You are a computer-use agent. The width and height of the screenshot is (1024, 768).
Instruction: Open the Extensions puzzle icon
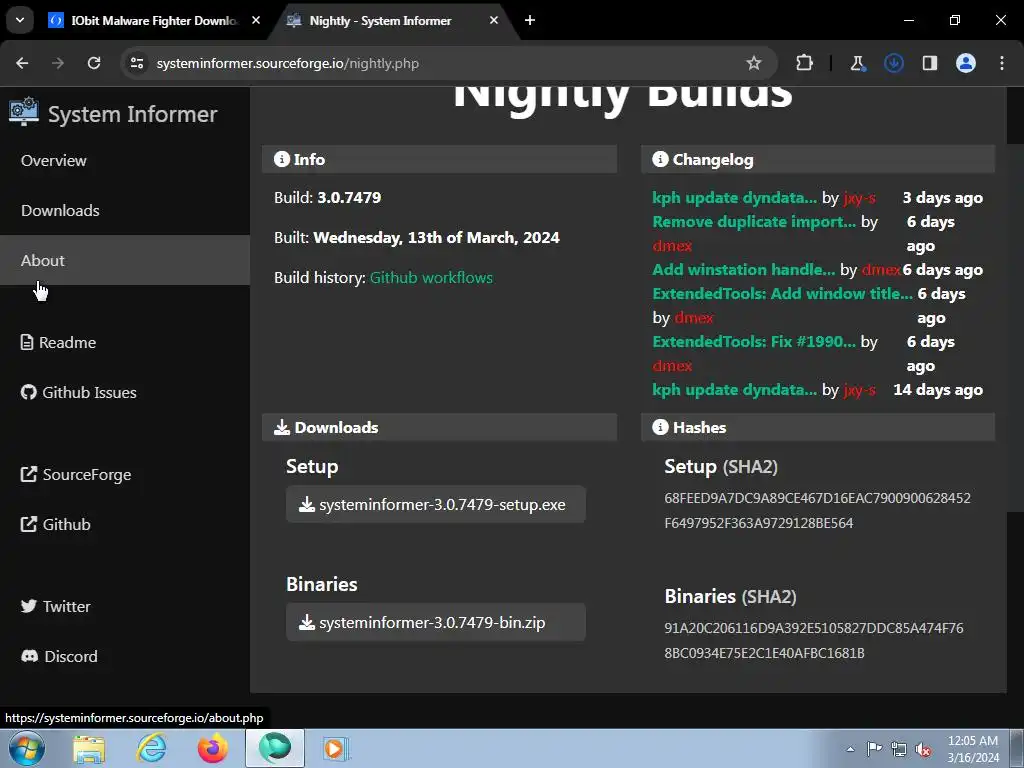[805, 63]
